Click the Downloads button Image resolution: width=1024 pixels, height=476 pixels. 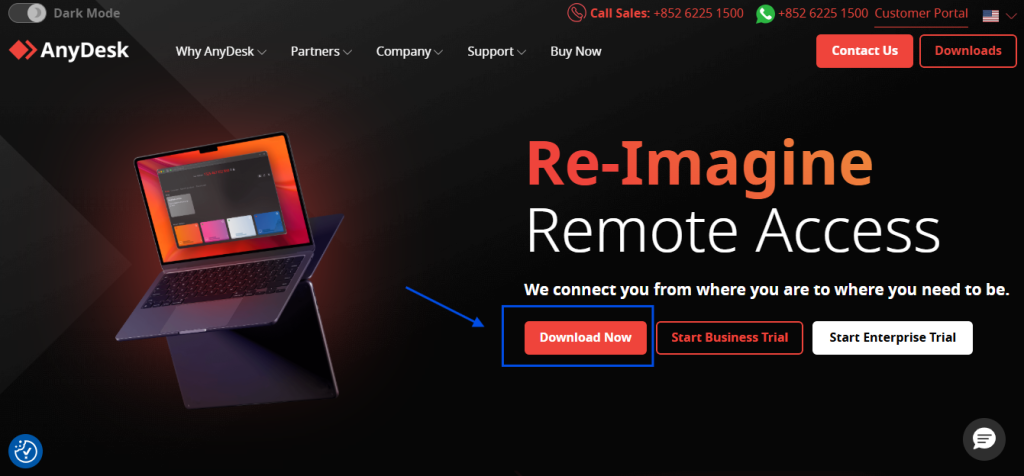[x=968, y=51]
